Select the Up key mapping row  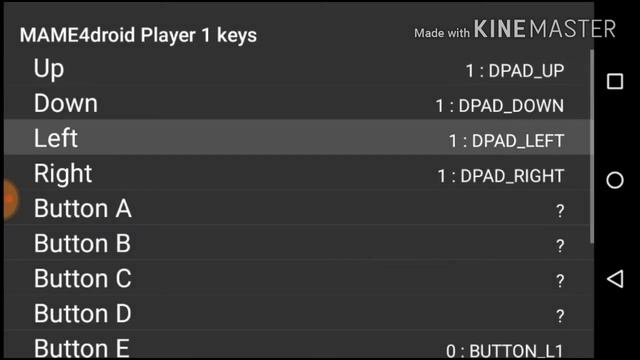[298, 68]
